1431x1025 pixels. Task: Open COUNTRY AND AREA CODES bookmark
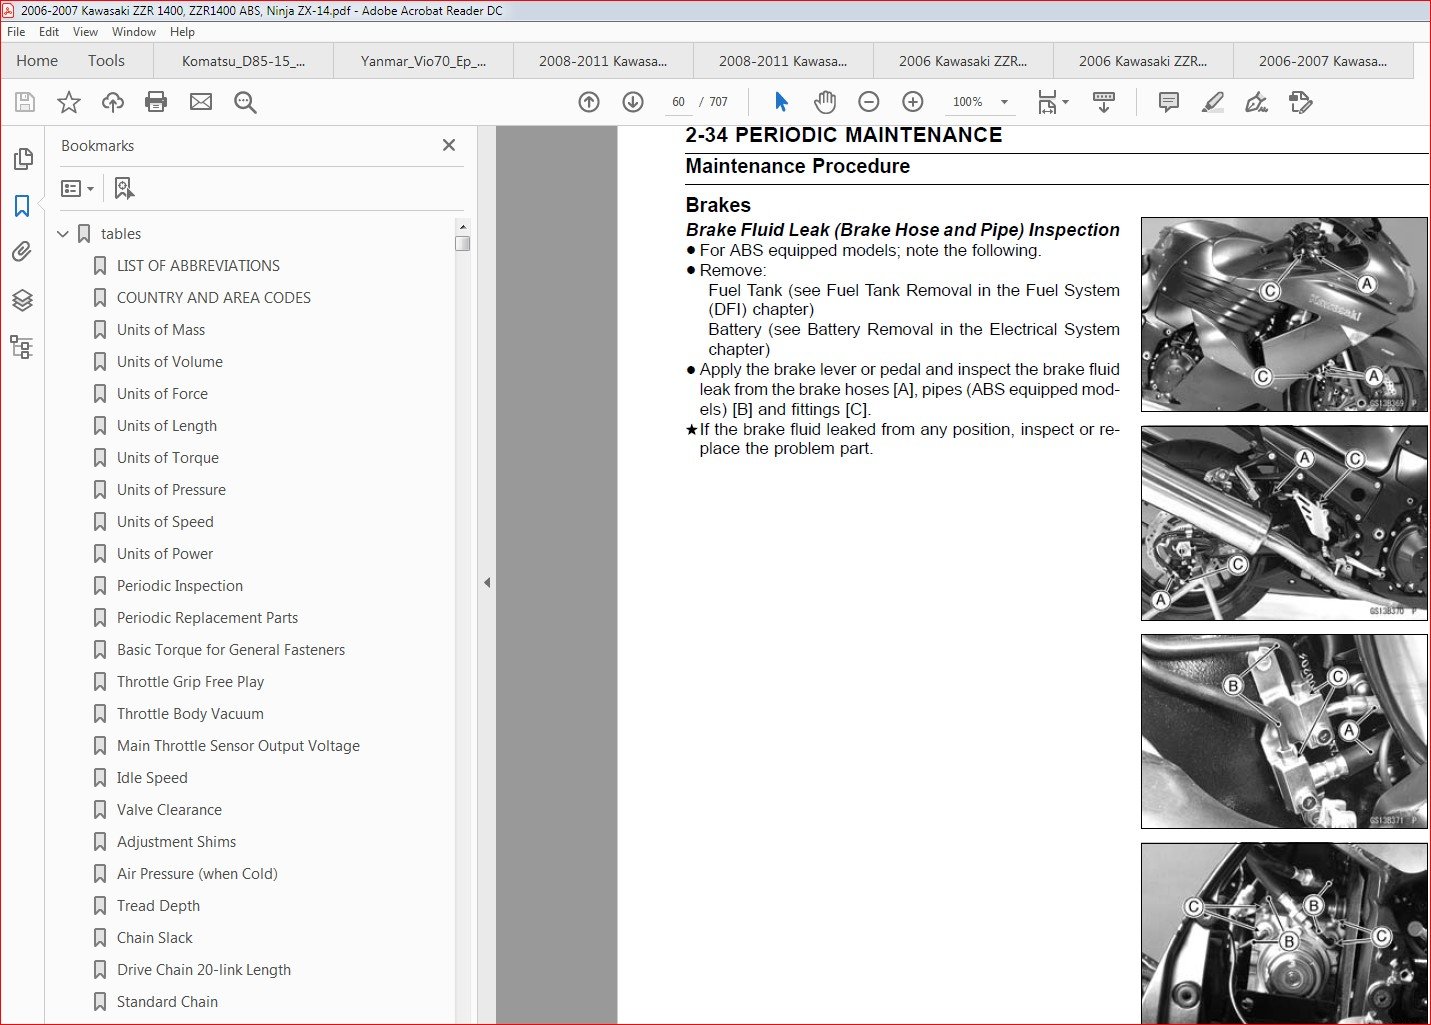(214, 298)
